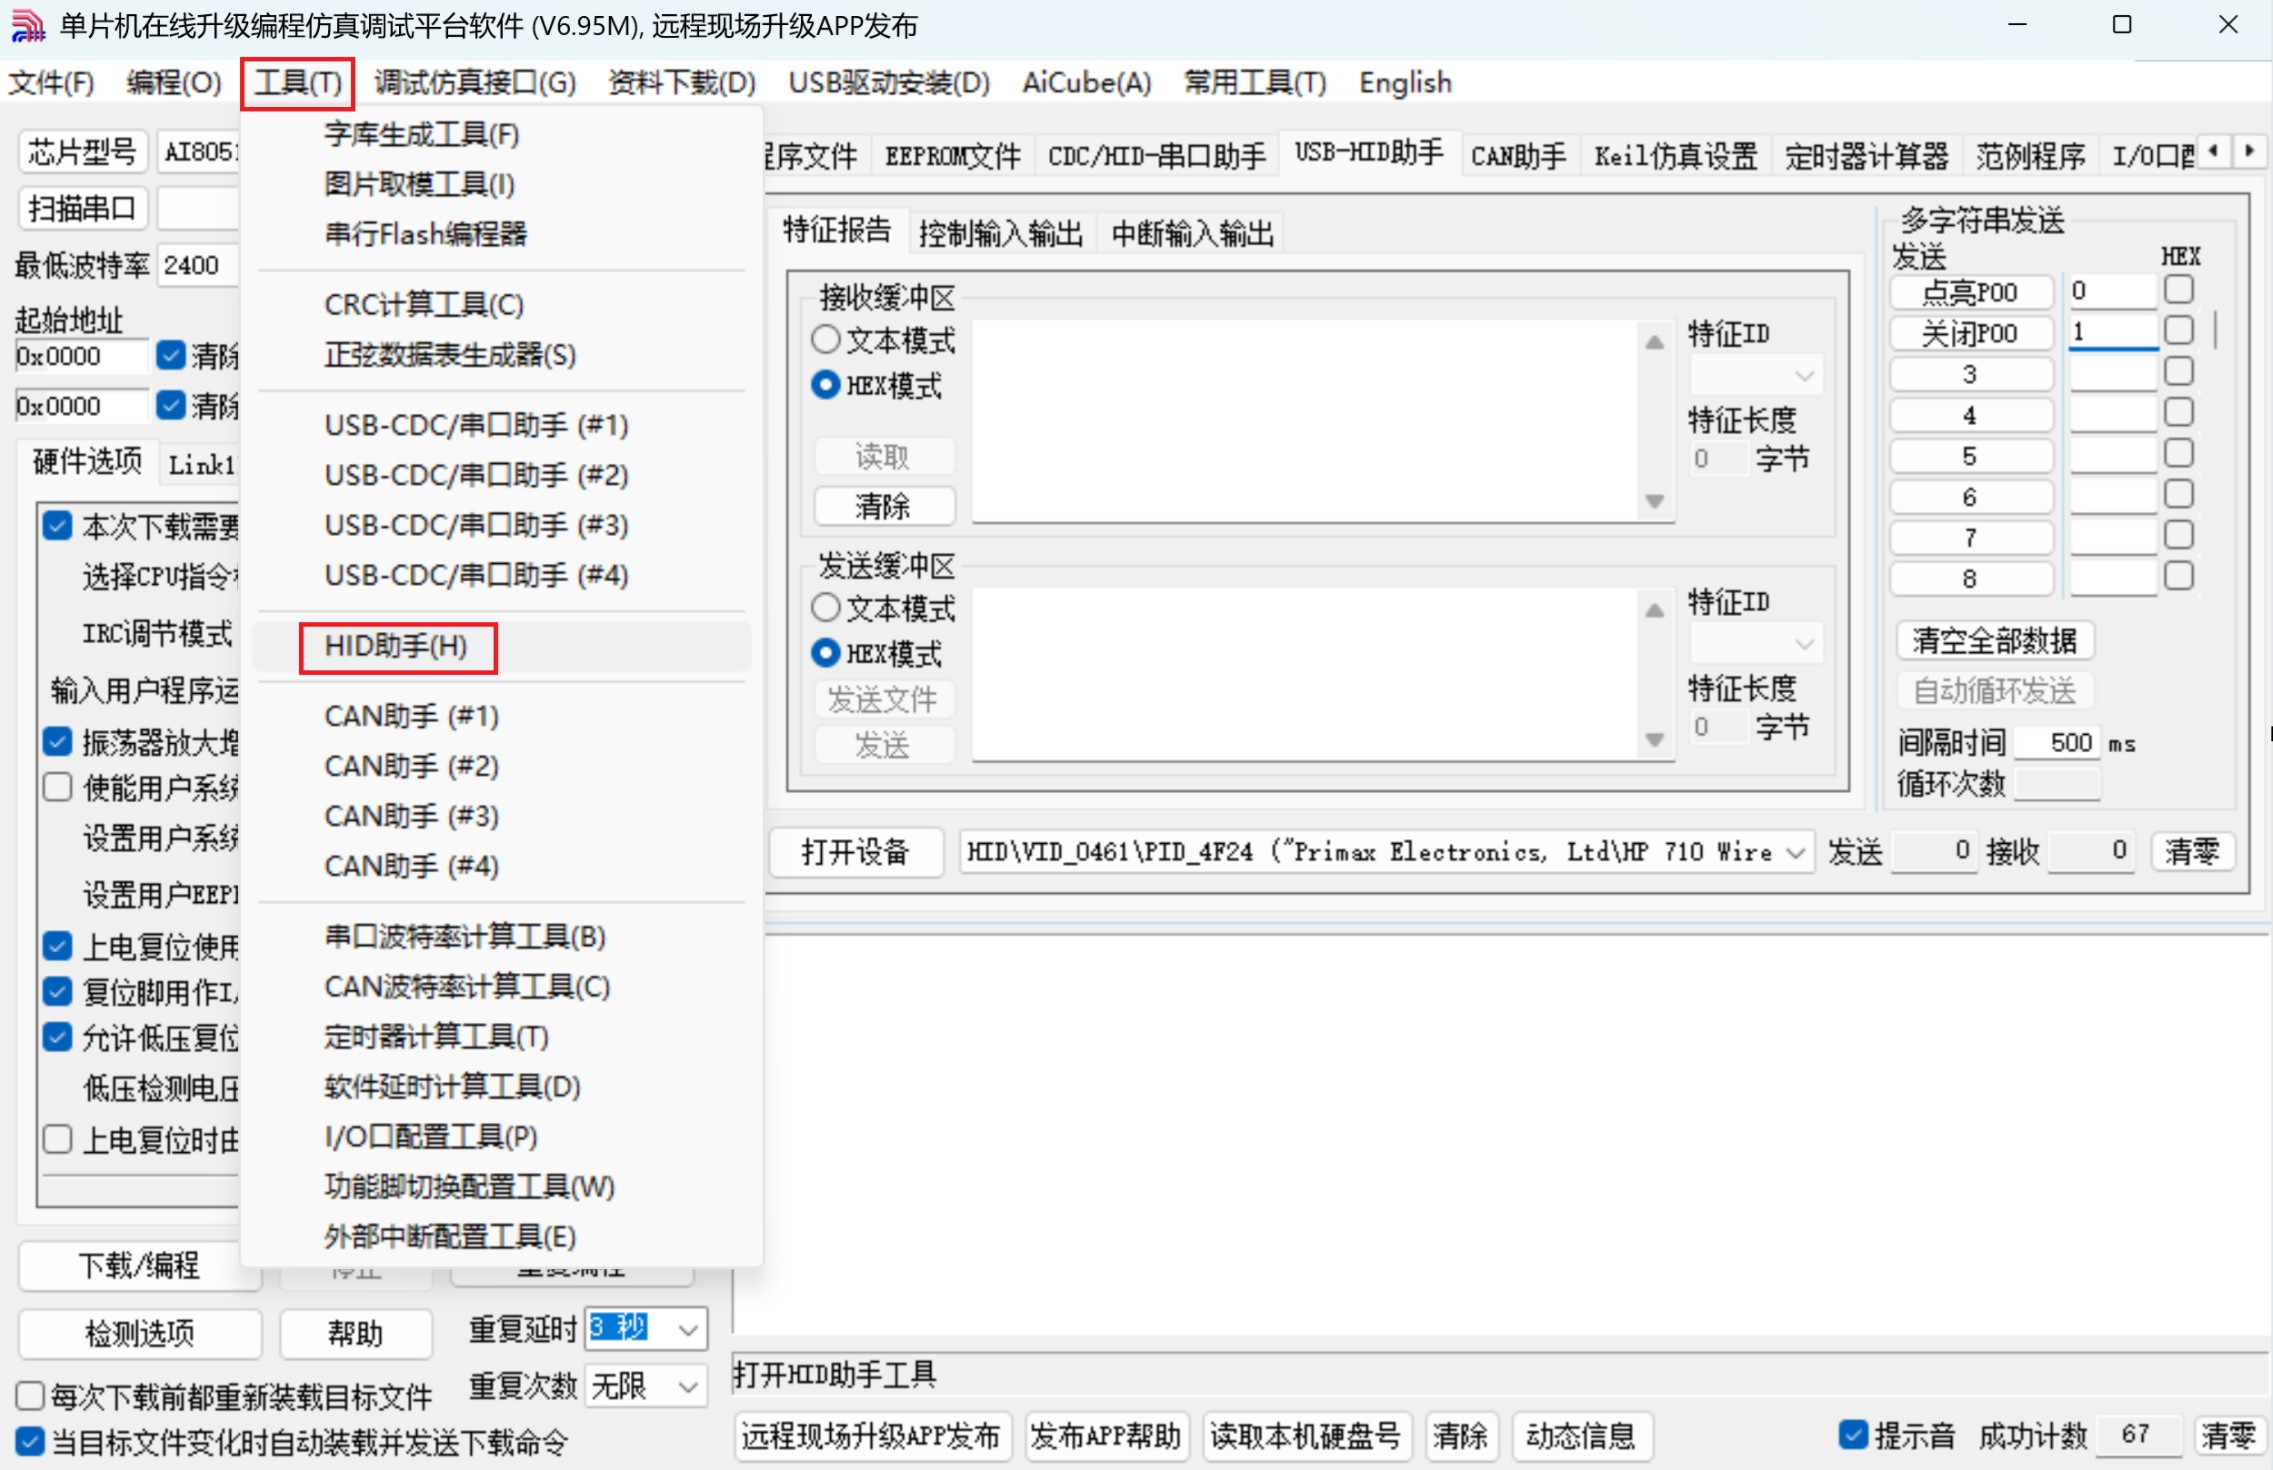This screenshot has width=2273, height=1470.
Task: Open send buffer 特征ID dropdown
Action: click(1803, 644)
